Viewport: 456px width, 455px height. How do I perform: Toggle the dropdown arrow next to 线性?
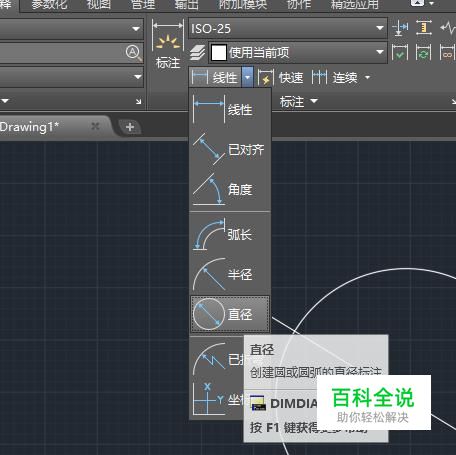(x=247, y=77)
